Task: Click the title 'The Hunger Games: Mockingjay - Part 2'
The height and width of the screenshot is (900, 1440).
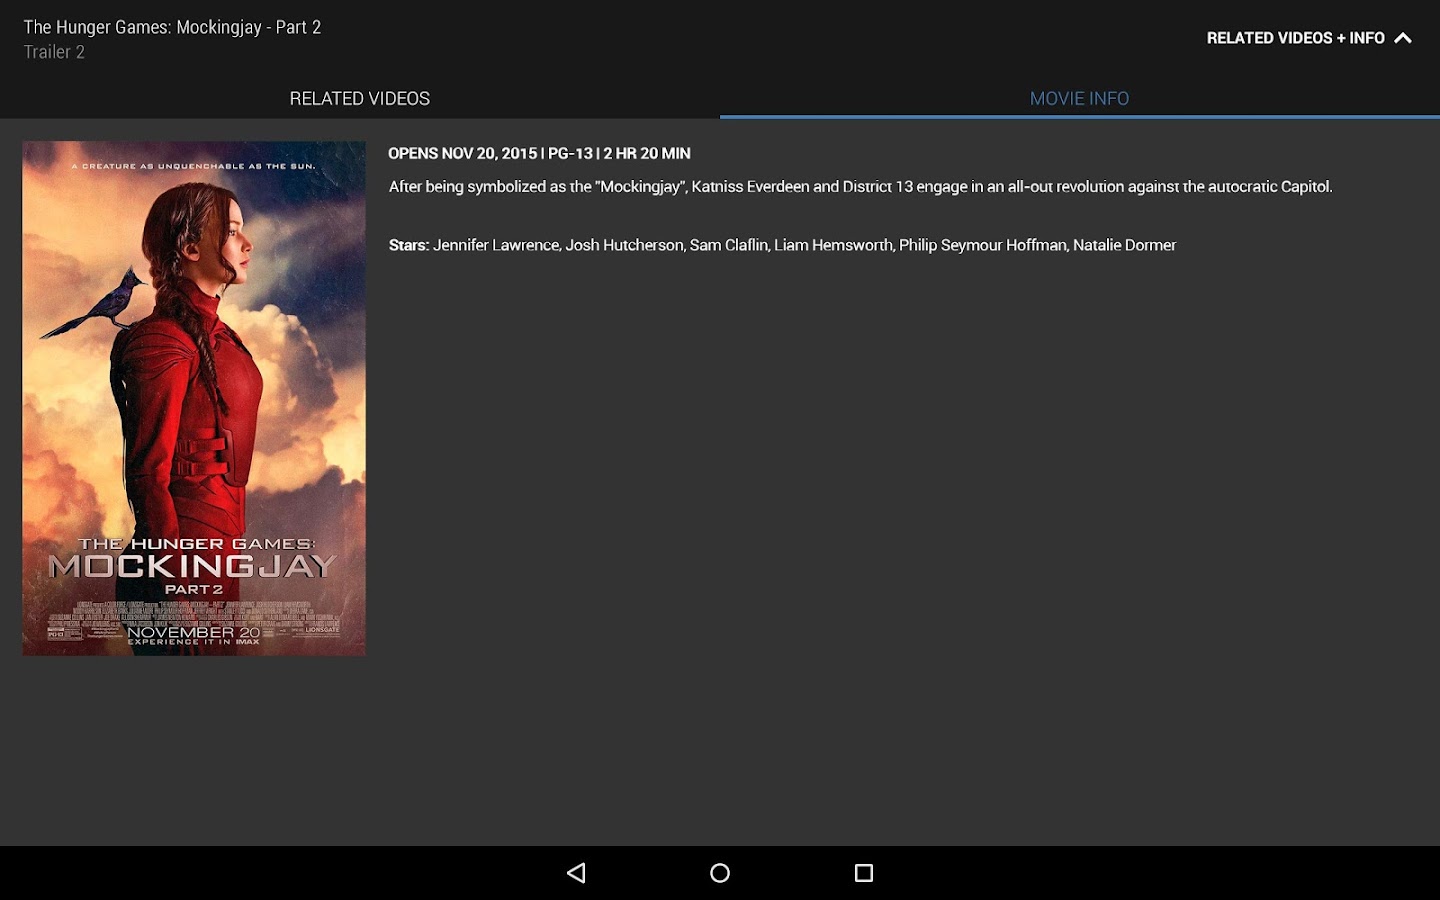Action: (172, 27)
